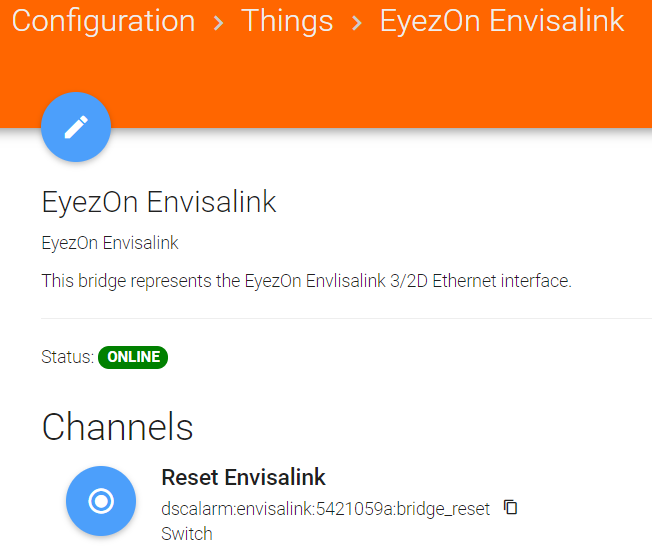Click the large EyezOn Envisalink thing heading
This screenshot has width=652, height=553.
coord(159,202)
